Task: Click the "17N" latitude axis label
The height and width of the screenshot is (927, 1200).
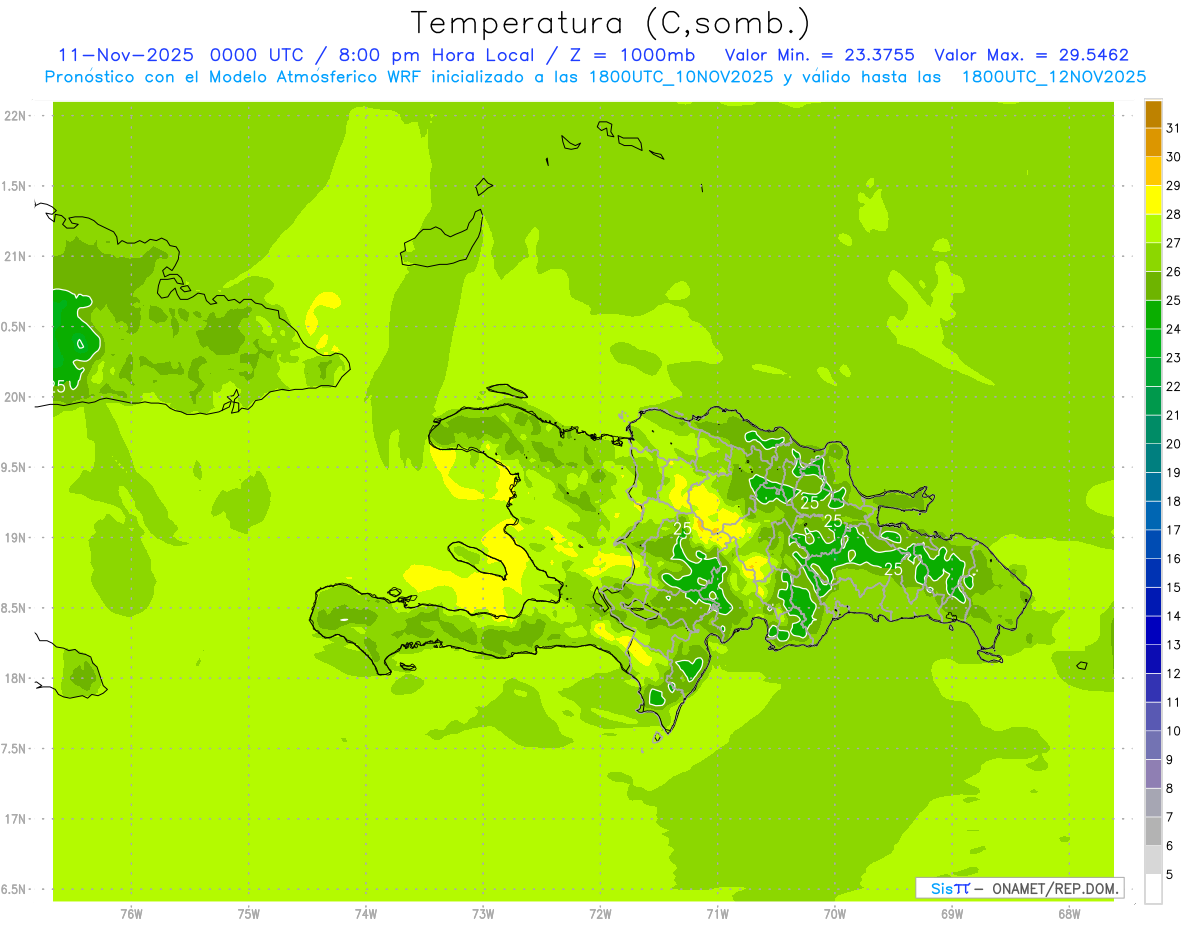Action: 17,819
